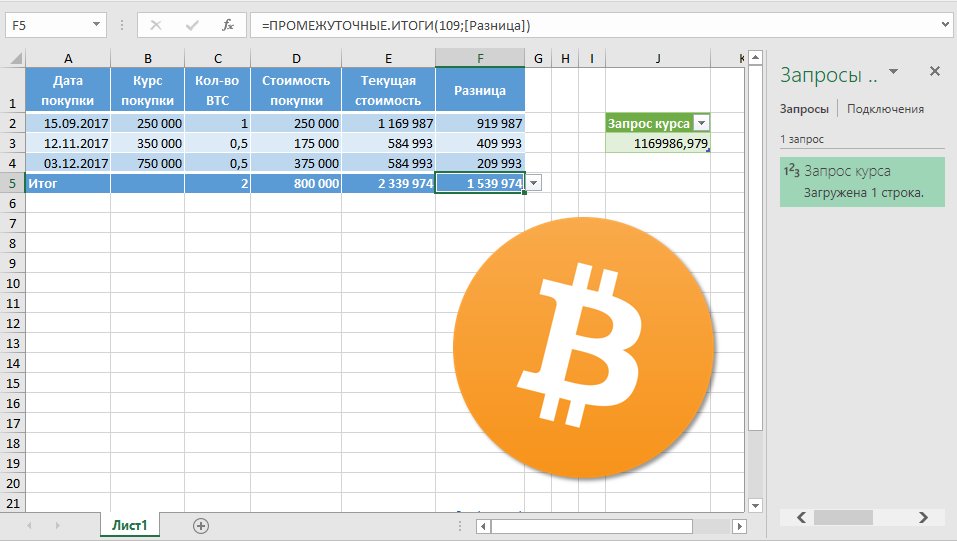
Task: Click the Кол-во BTC header cell
Action: [217, 90]
